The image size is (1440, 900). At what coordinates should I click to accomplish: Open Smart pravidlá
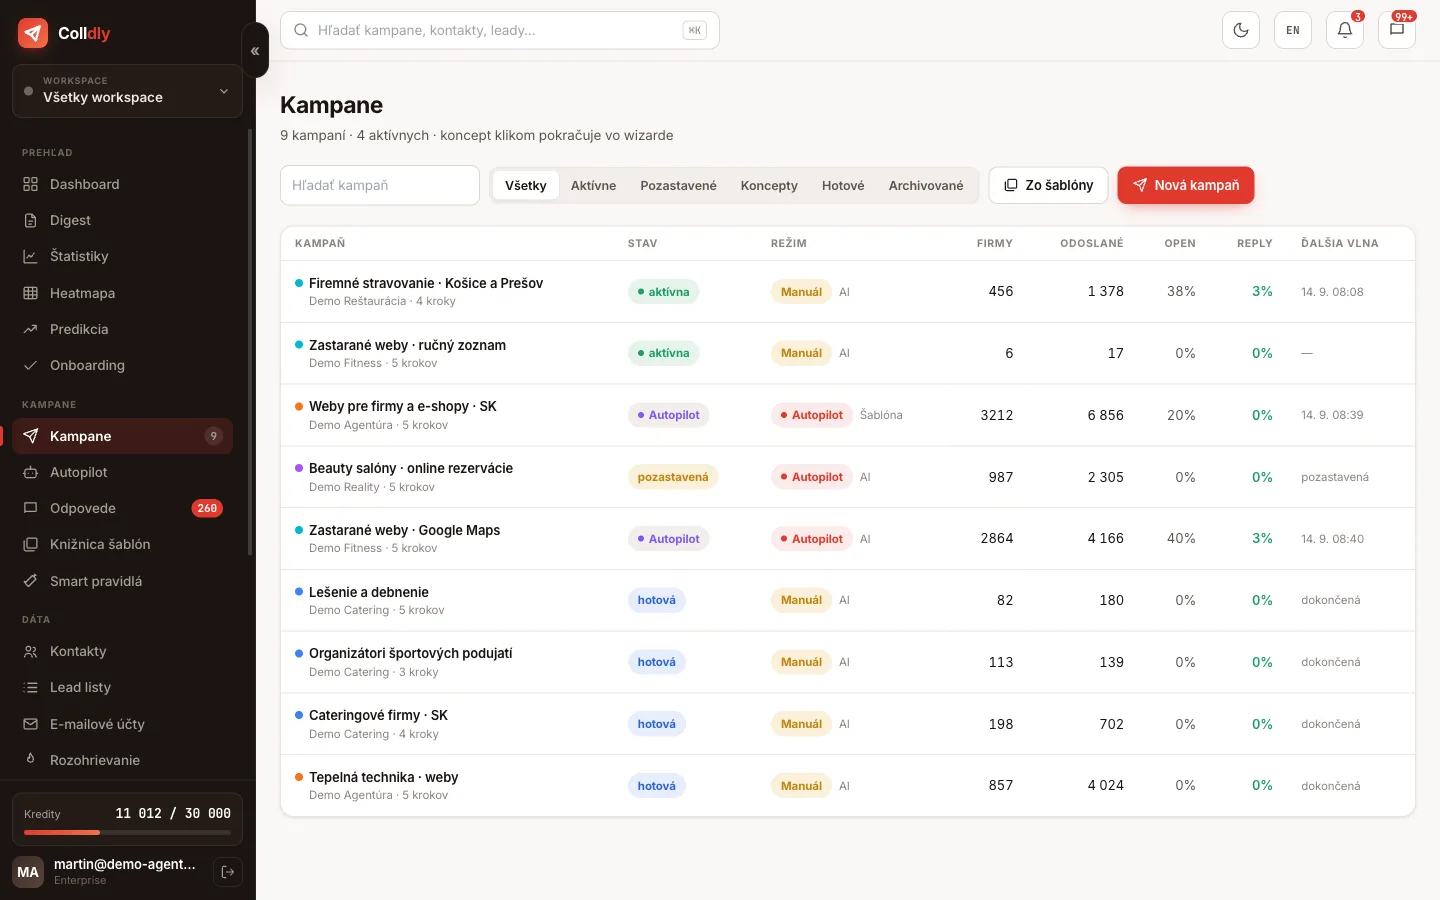pos(122,581)
